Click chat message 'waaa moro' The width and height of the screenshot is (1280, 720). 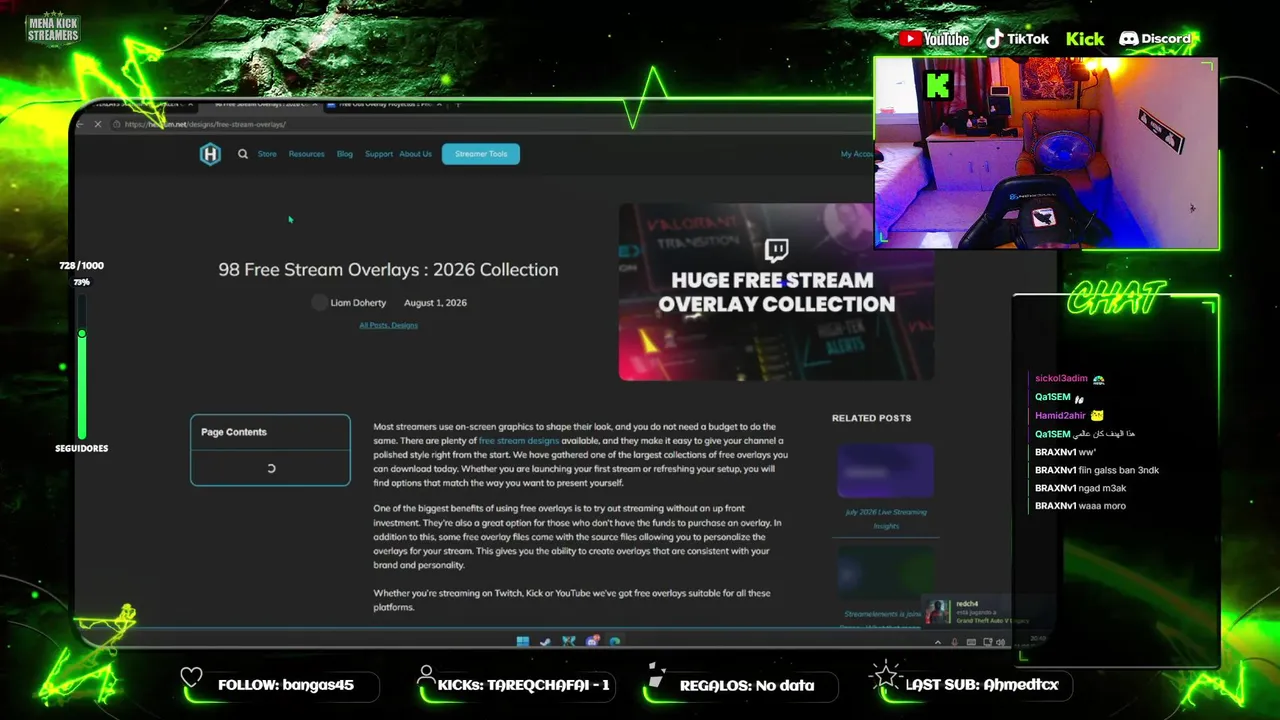tap(1103, 506)
